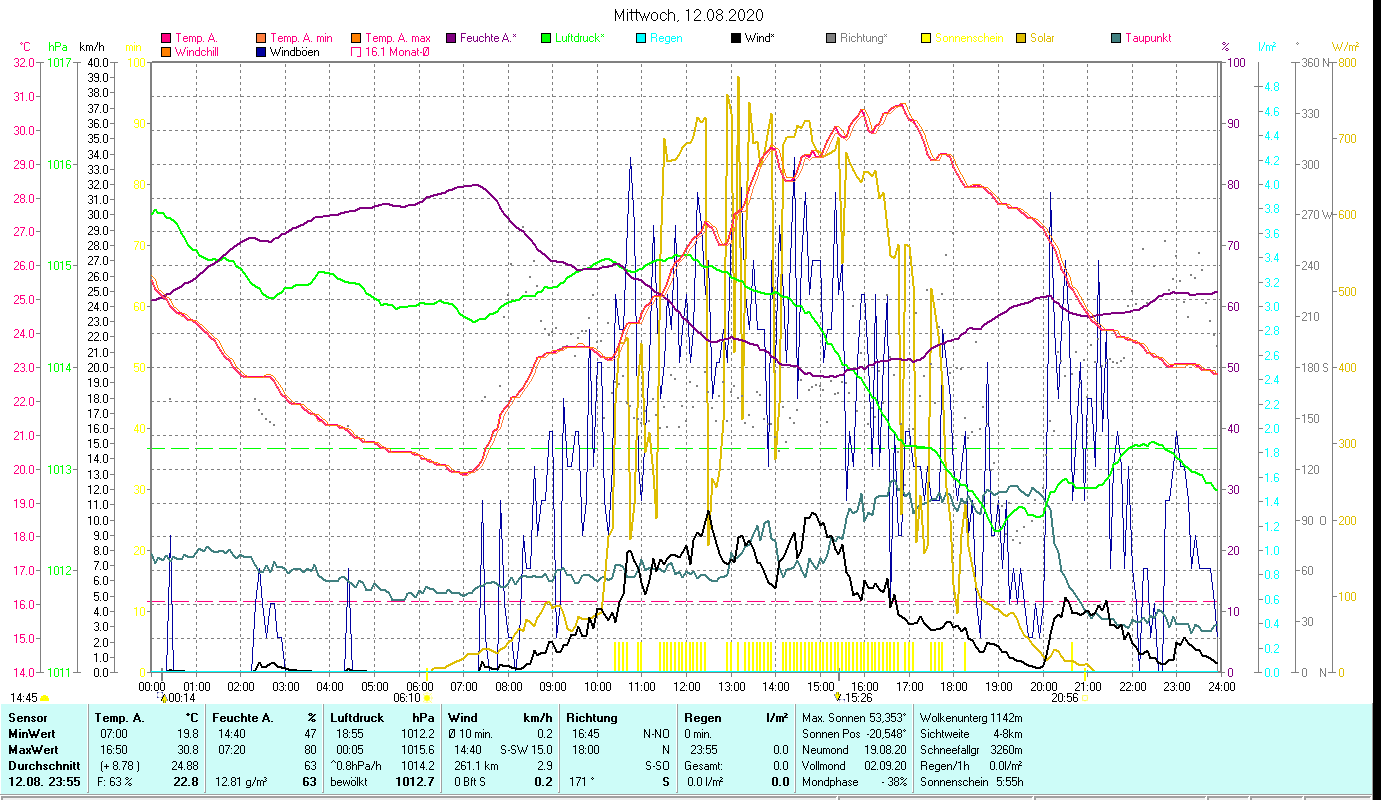Click the Temp. A. max legend color square
This screenshot has height=800, width=1381.
pos(355,38)
